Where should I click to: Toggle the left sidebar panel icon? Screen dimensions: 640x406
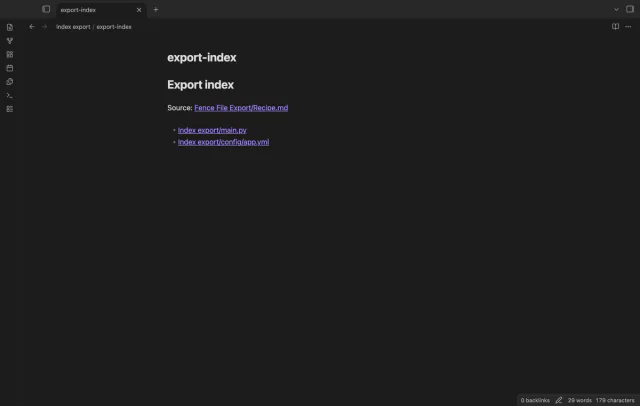point(46,9)
